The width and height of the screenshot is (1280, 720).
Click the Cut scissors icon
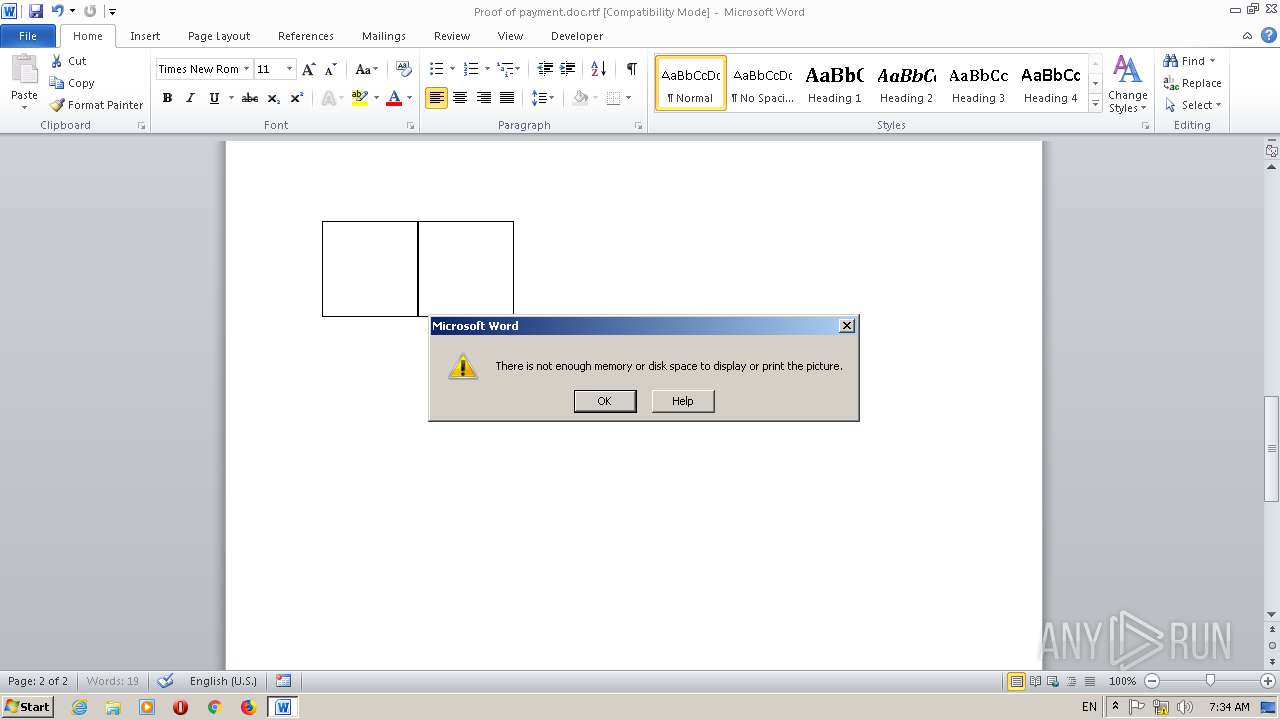point(57,61)
